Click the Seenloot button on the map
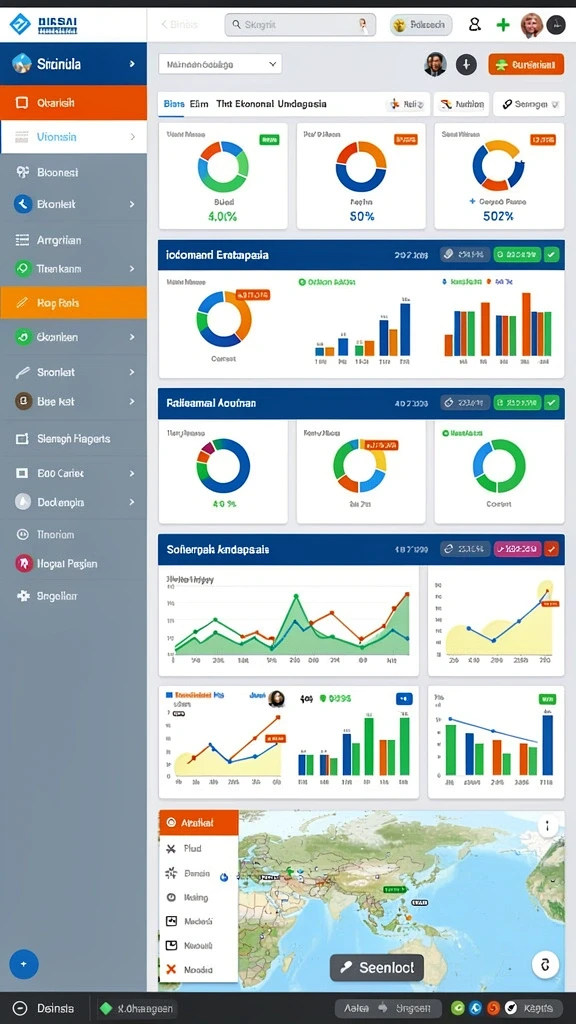 point(377,967)
